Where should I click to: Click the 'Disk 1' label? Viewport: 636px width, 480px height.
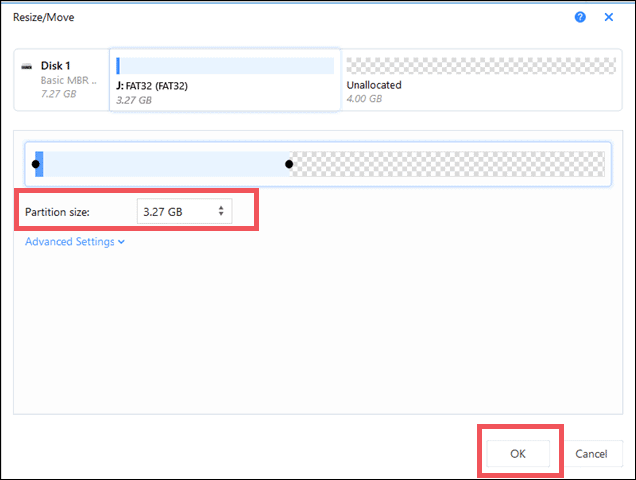[56, 66]
